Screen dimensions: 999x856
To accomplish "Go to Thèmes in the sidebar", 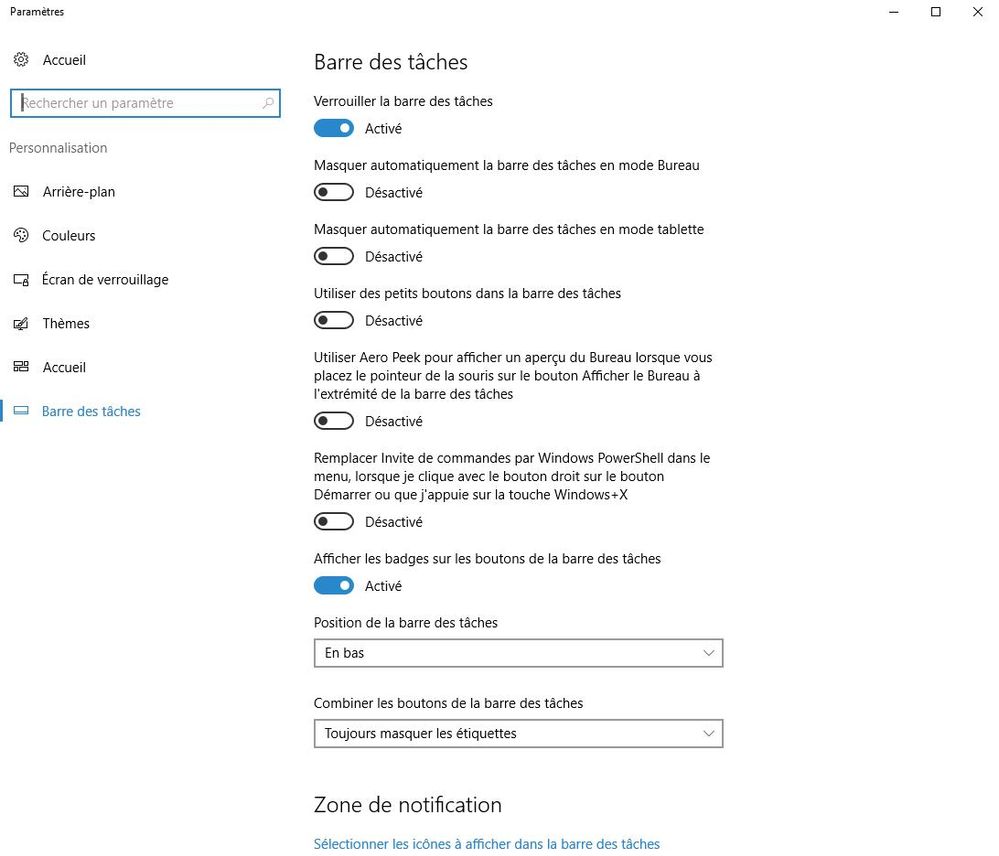I will (x=66, y=324).
